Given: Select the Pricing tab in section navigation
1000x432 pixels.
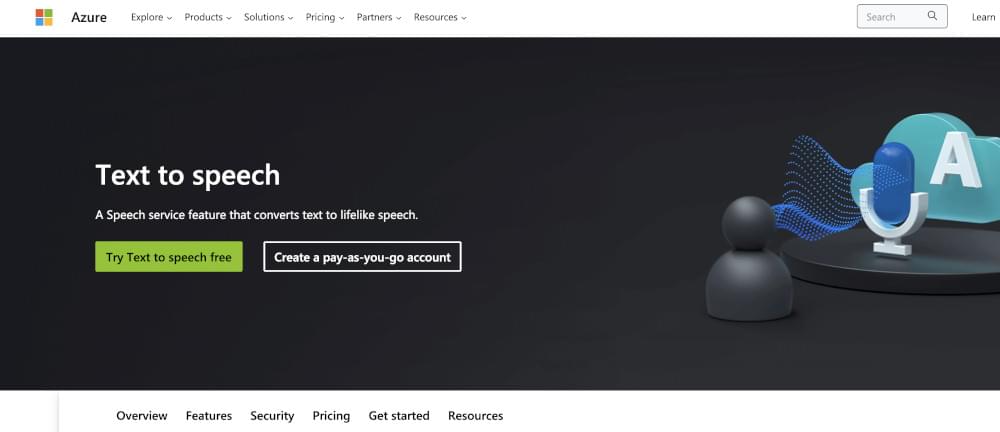Looking at the screenshot, I should pyautogui.click(x=331, y=415).
